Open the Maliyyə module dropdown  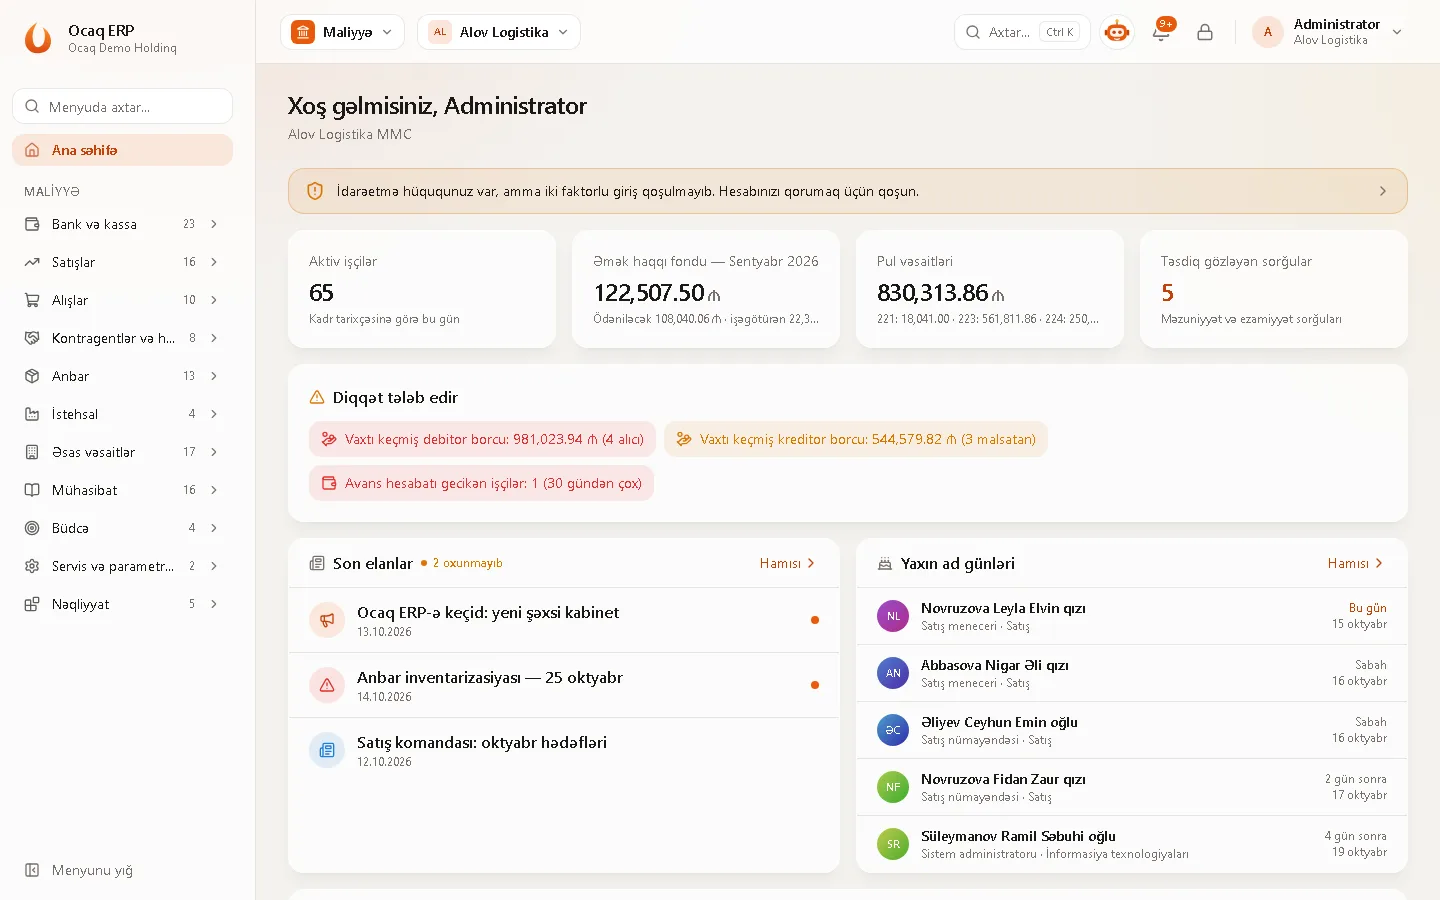(x=342, y=32)
